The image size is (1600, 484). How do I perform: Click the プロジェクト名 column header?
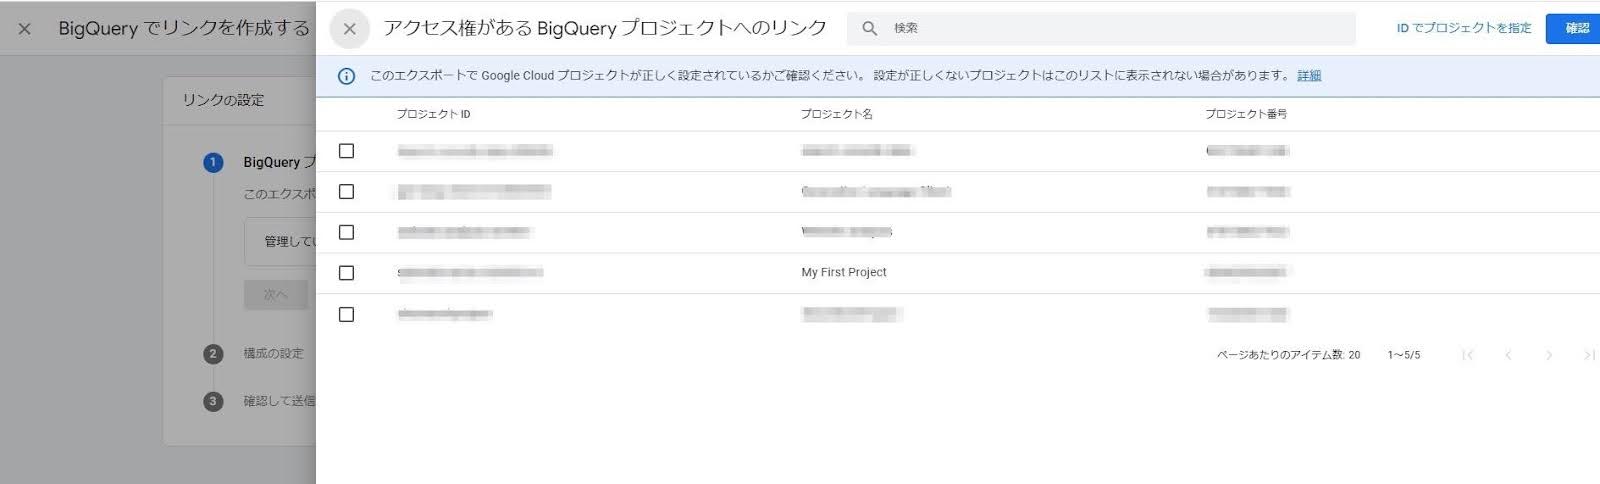[x=836, y=114]
